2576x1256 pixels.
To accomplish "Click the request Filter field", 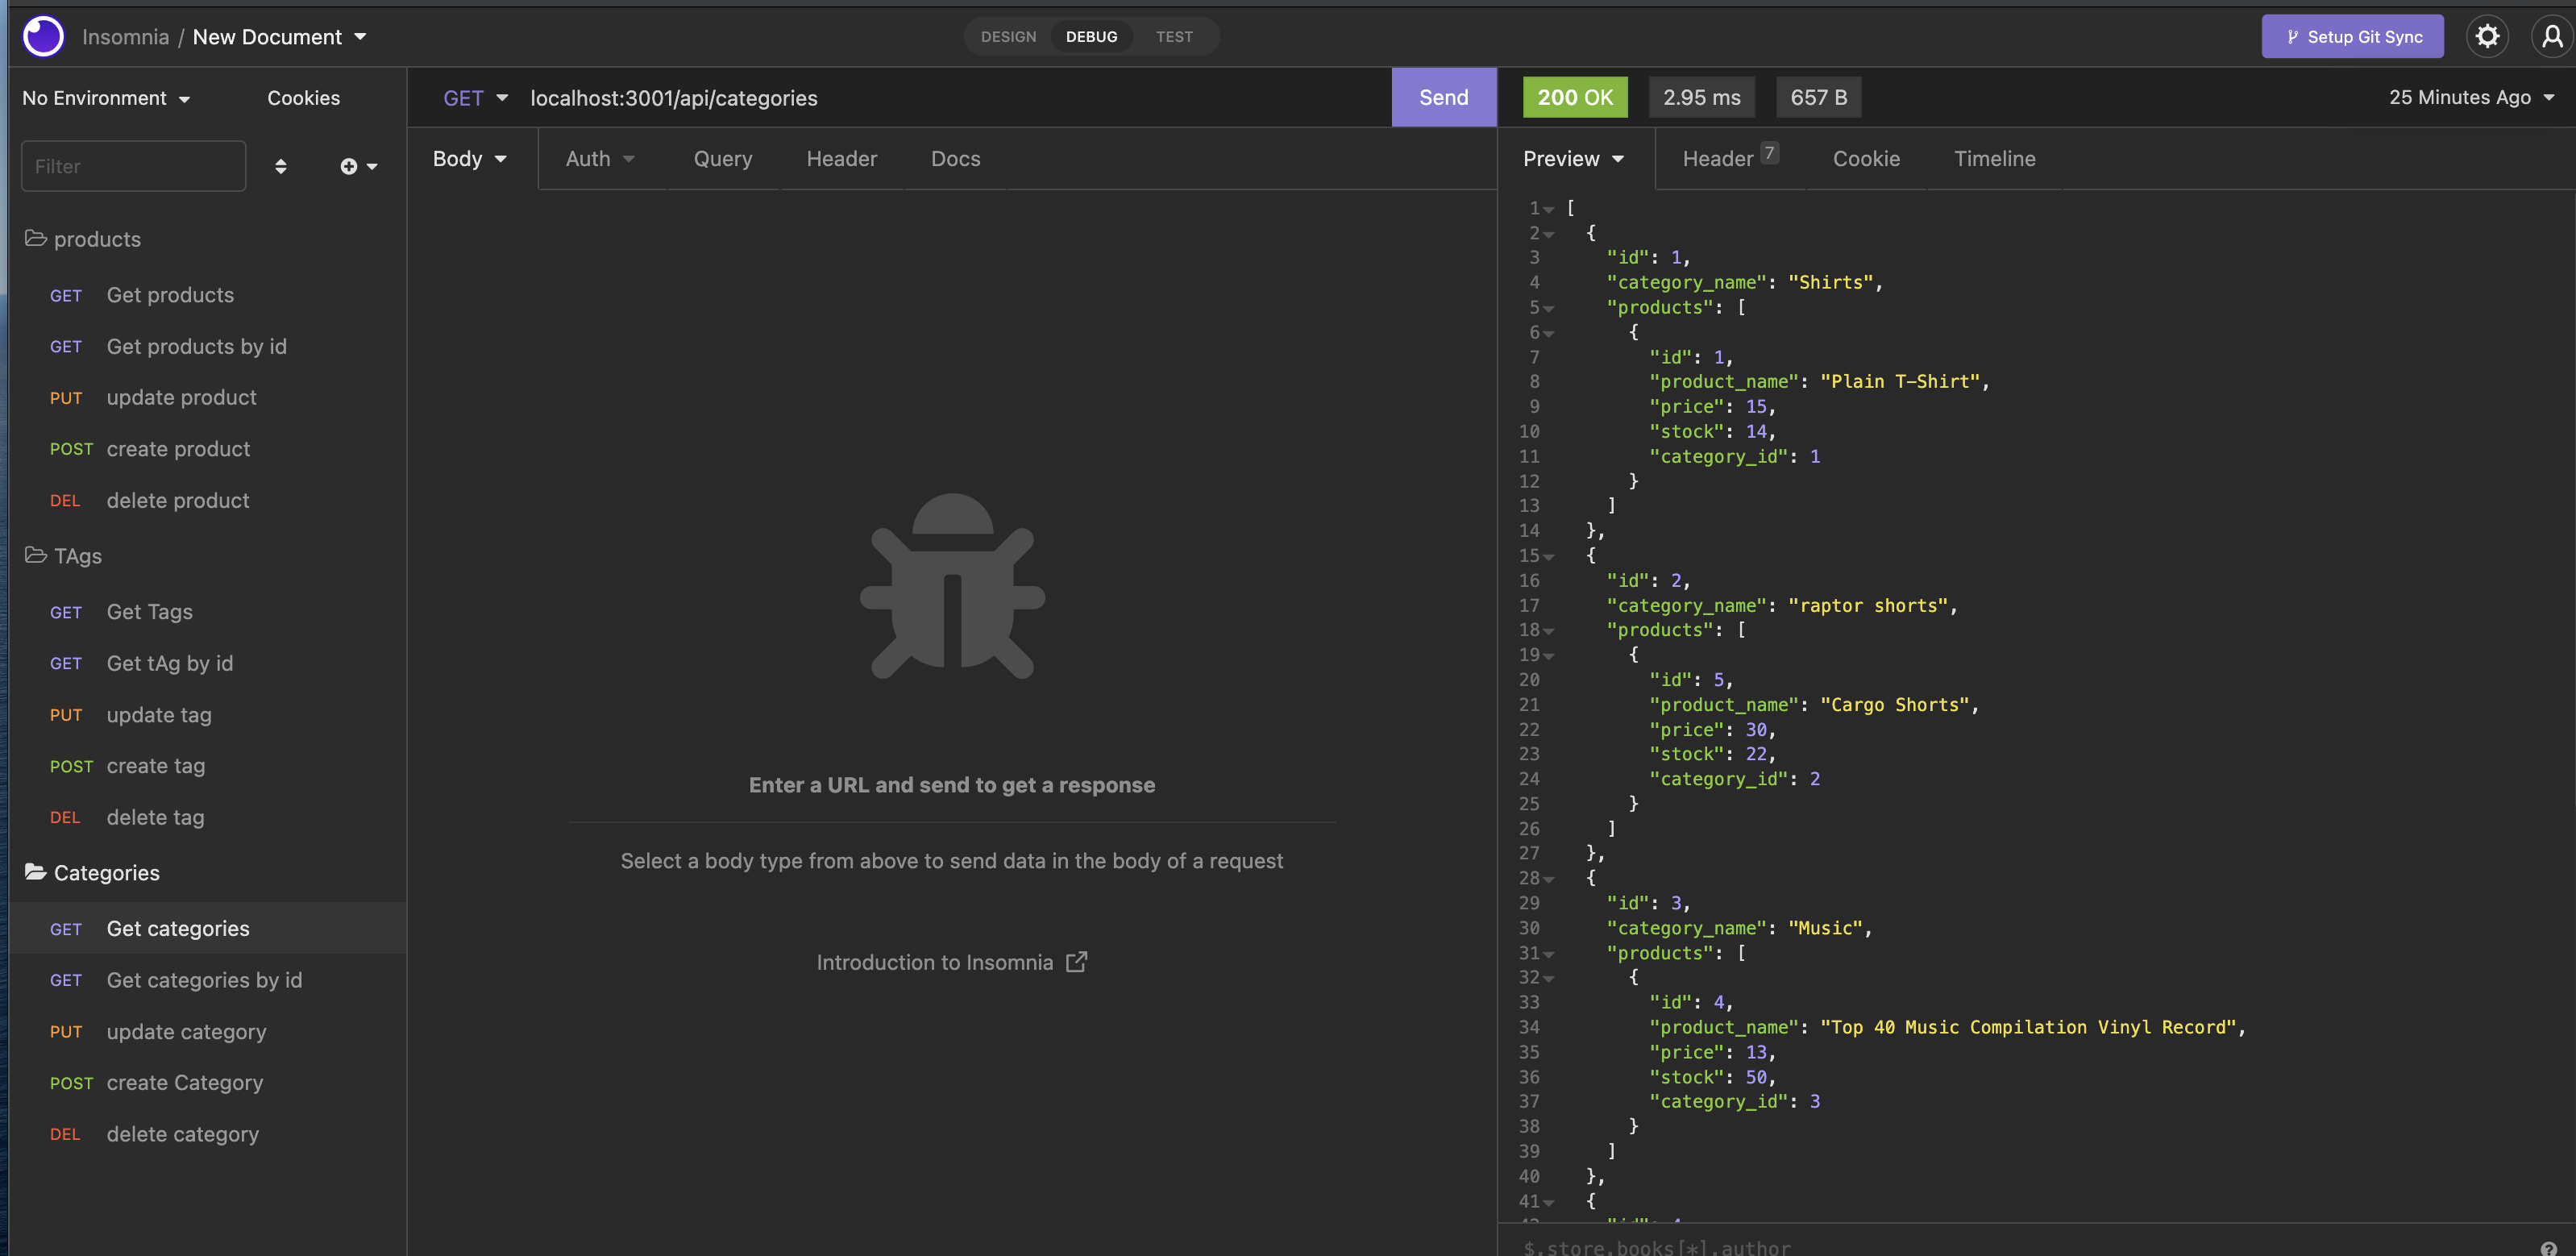I will coord(133,166).
